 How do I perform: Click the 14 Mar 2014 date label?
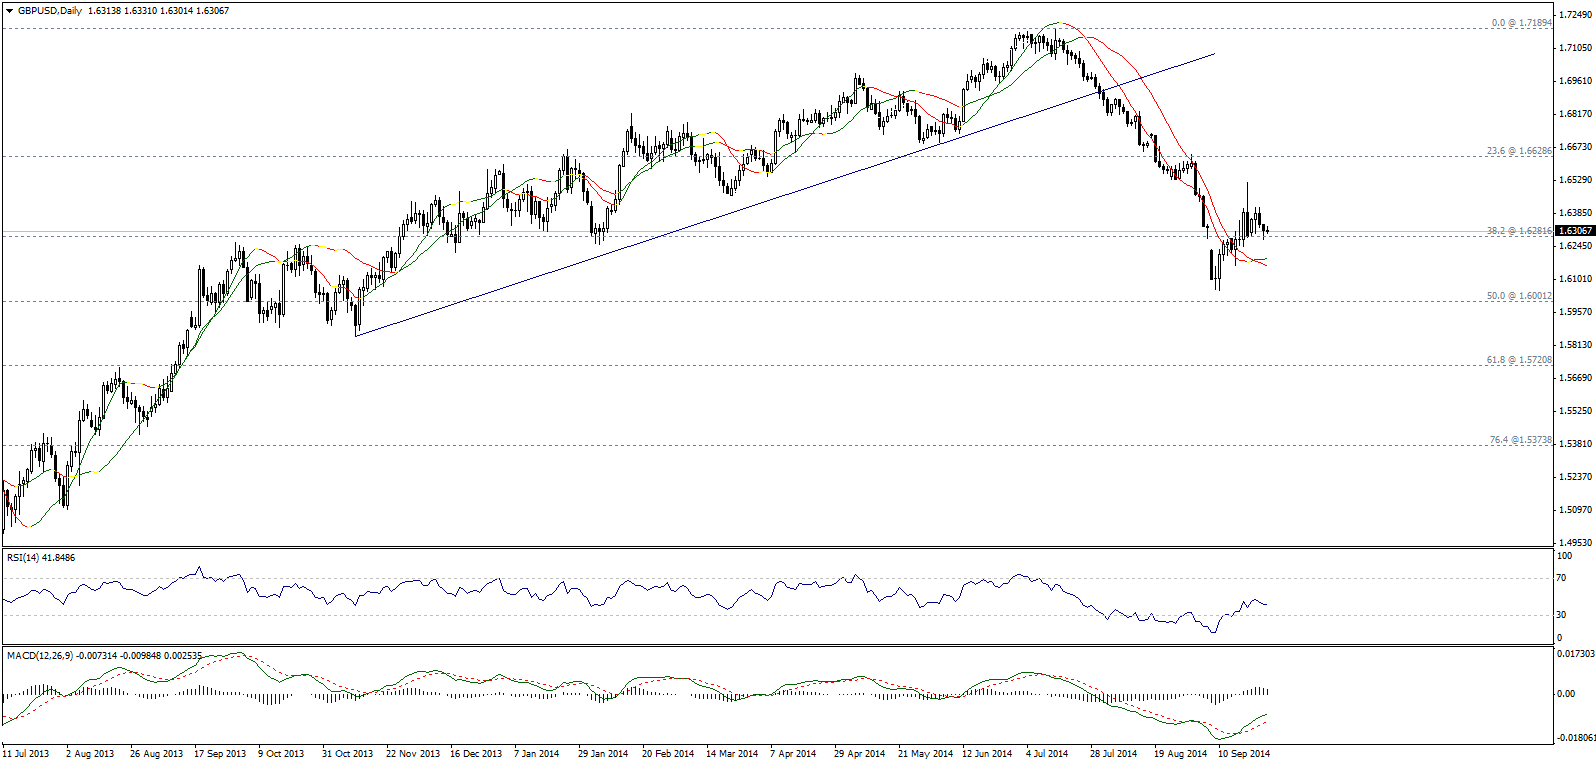click(732, 754)
